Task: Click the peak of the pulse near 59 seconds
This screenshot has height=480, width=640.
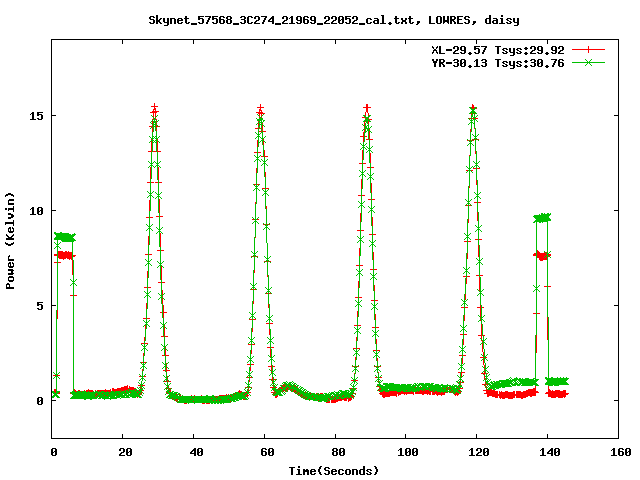Action: [260, 109]
